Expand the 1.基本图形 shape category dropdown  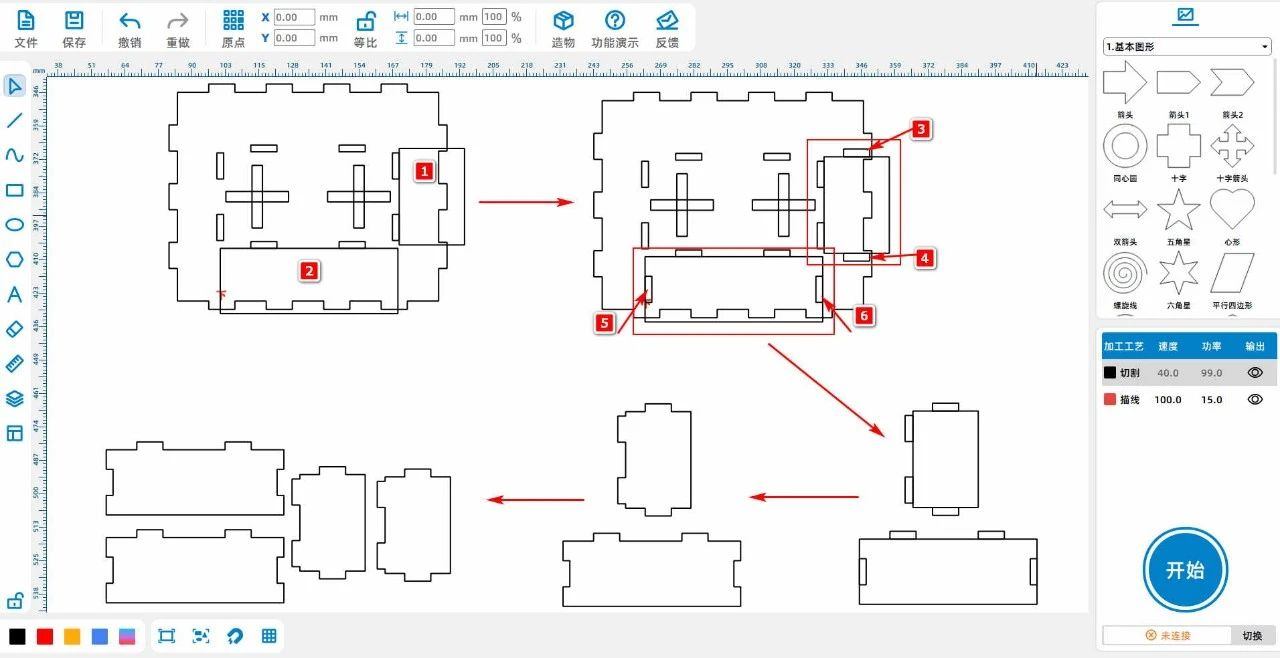click(1186, 47)
